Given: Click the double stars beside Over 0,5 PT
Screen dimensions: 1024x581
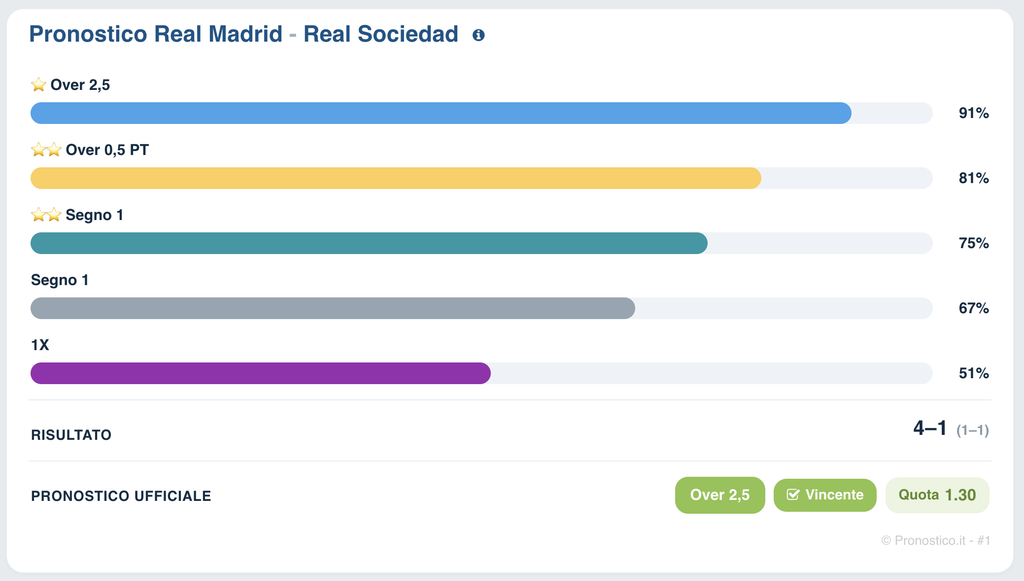Looking at the screenshot, I should pos(46,150).
